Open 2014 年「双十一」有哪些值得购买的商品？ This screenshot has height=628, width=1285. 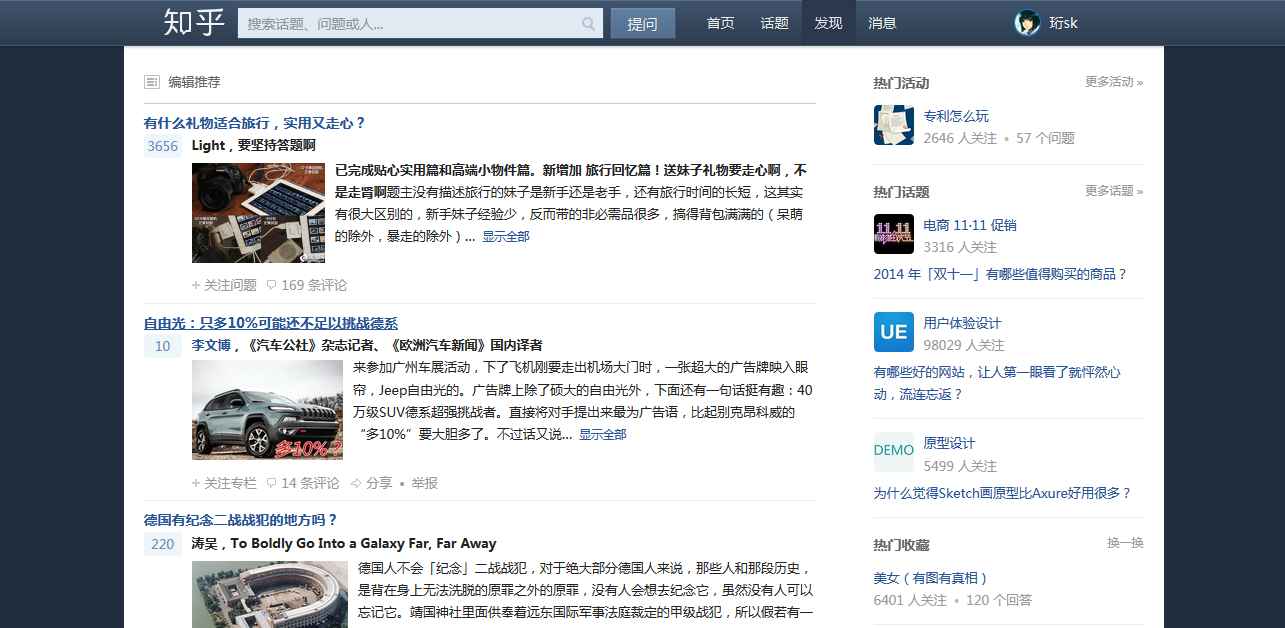pos(1001,274)
